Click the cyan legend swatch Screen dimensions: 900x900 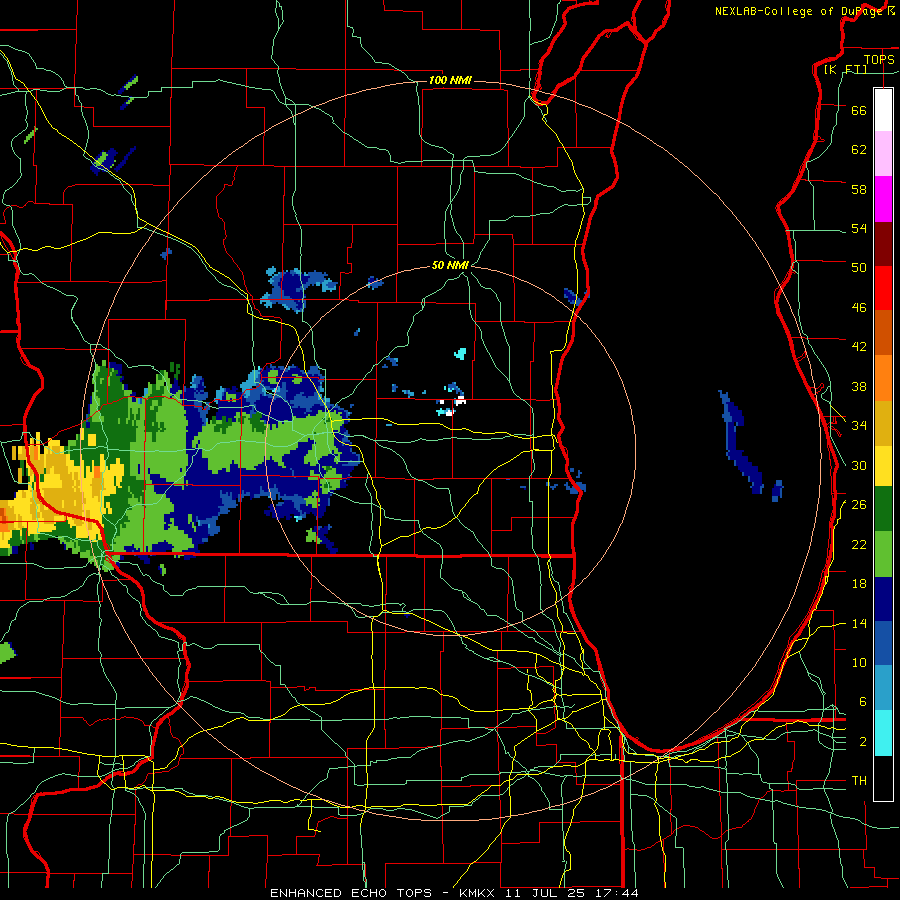pos(883,733)
